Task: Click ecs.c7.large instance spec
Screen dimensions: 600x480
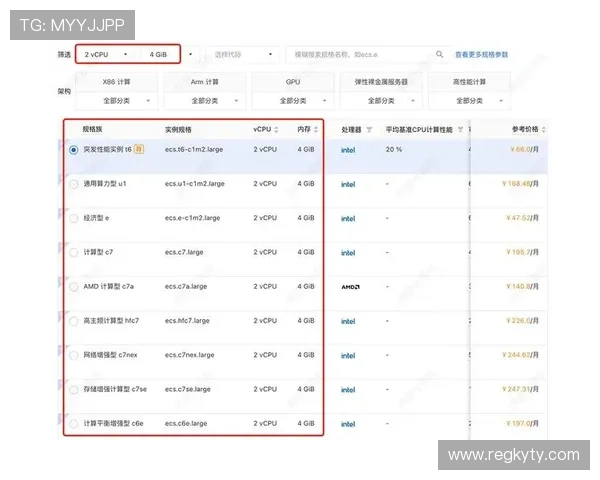Action: 184,252
